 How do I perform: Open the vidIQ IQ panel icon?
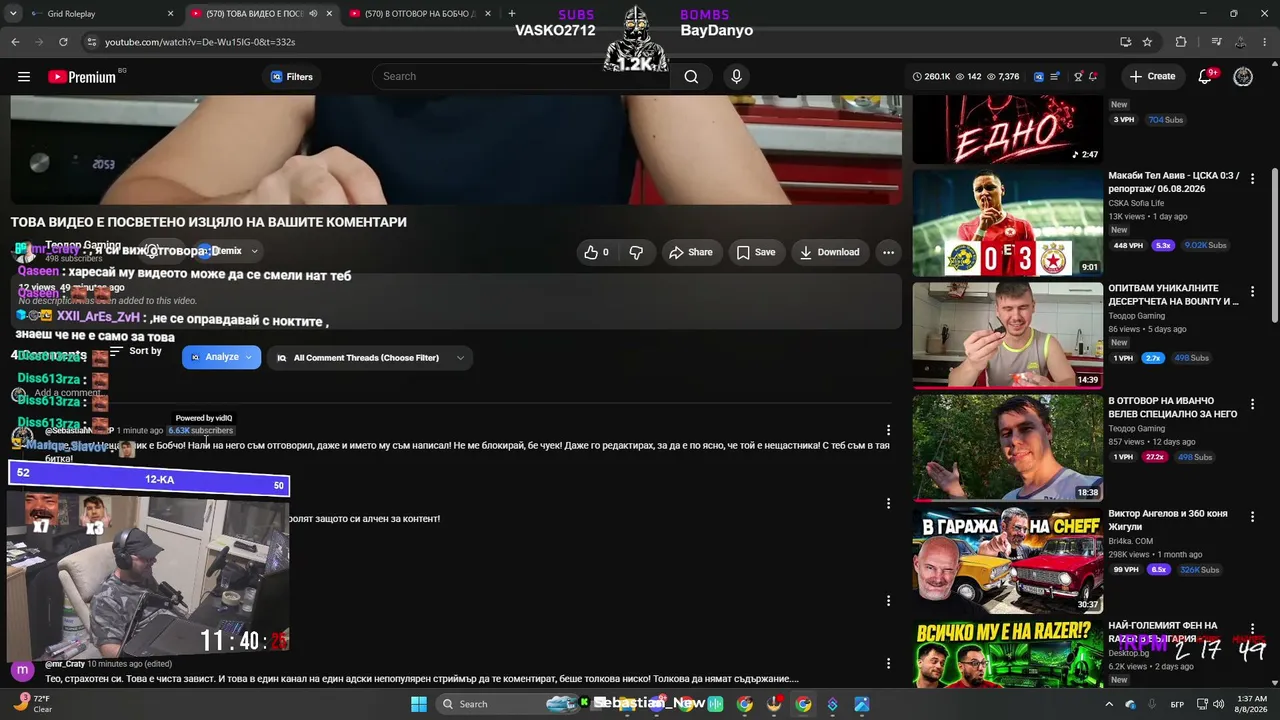tap(1039, 77)
